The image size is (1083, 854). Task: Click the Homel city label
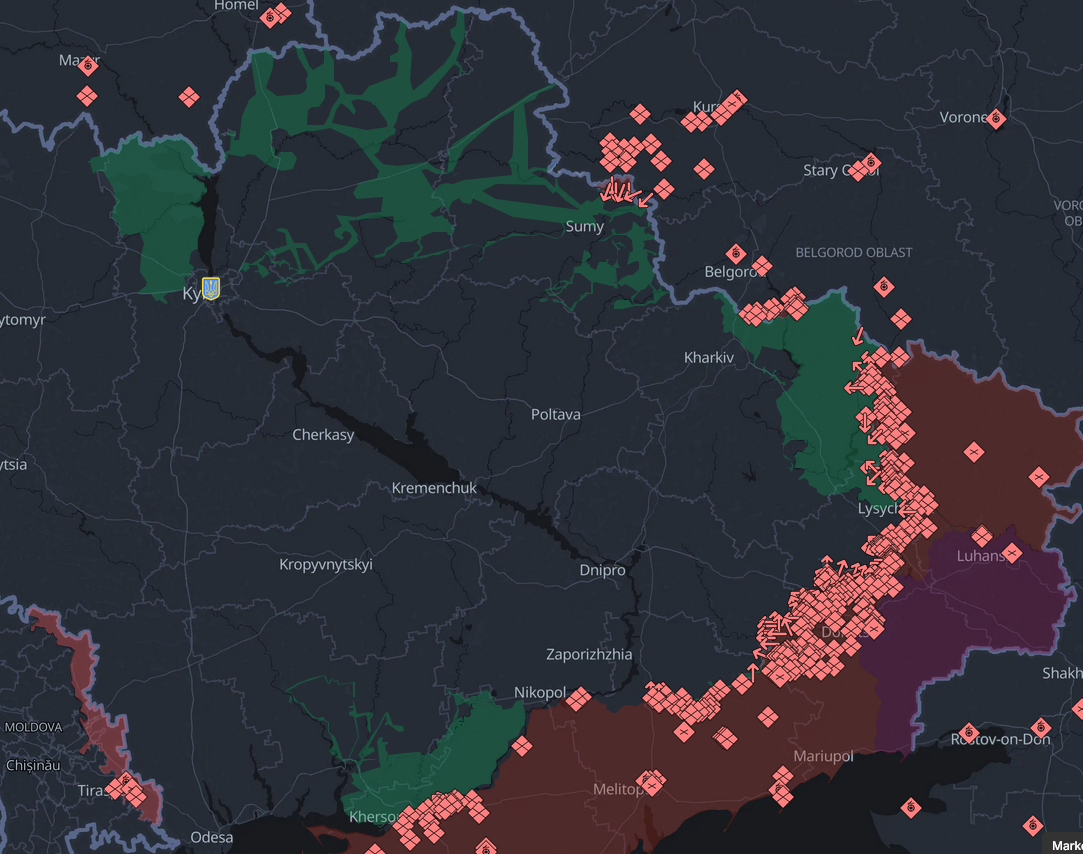point(236,6)
